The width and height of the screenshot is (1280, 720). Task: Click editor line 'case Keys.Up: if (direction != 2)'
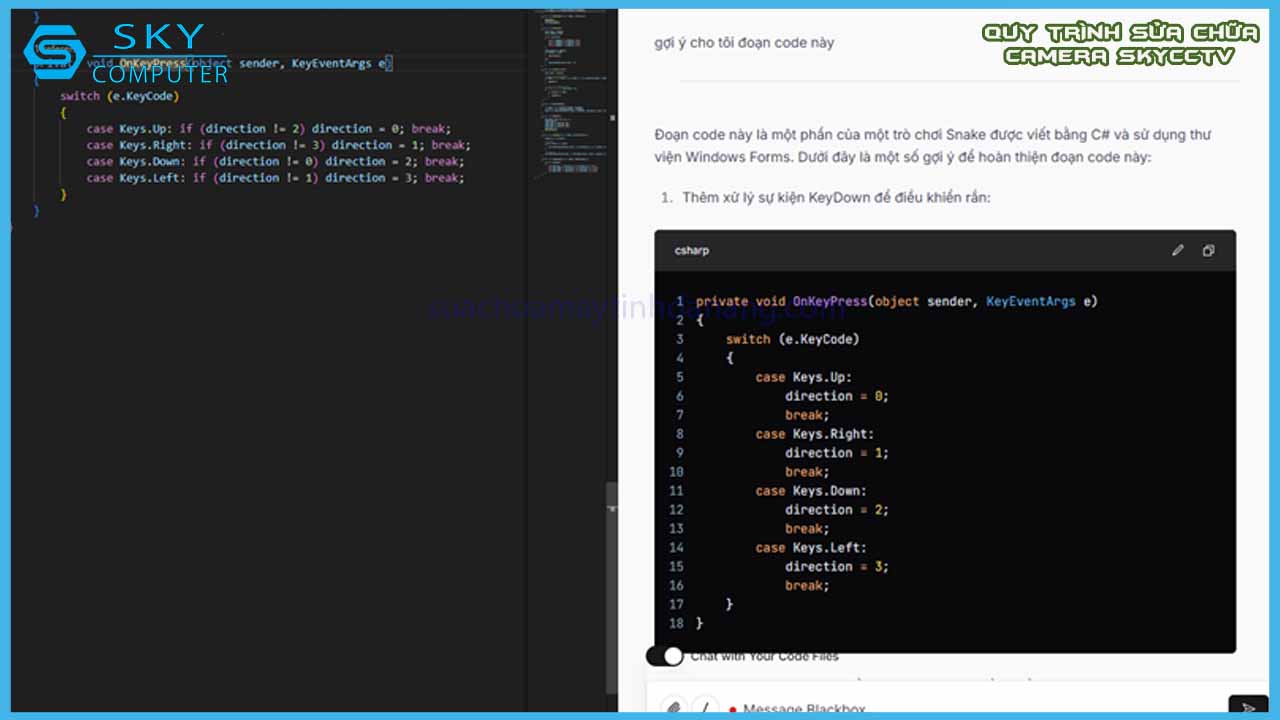(268, 128)
